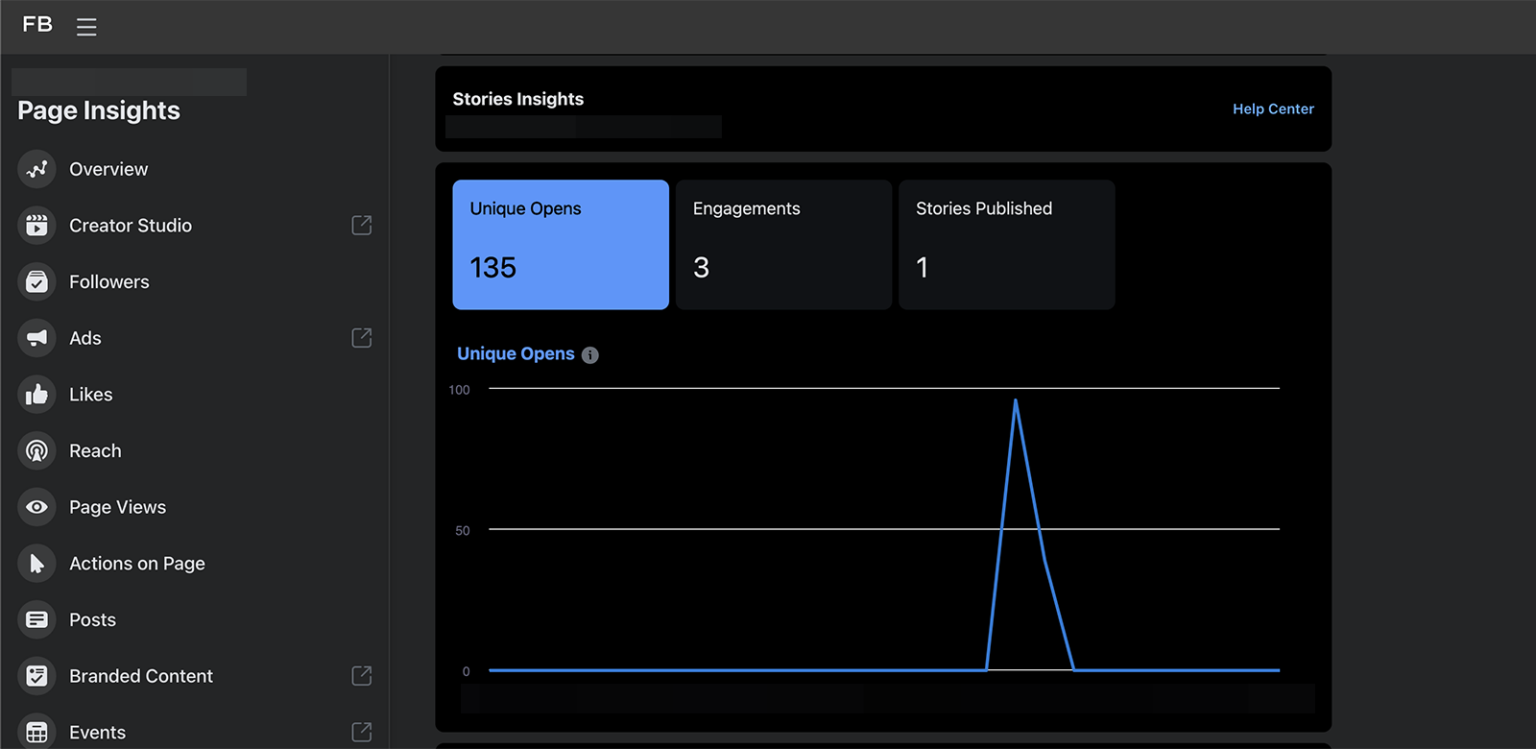Click the Ads megaphone icon
Image resolution: width=1536 pixels, height=749 pixels.
[x=36, y=338]
